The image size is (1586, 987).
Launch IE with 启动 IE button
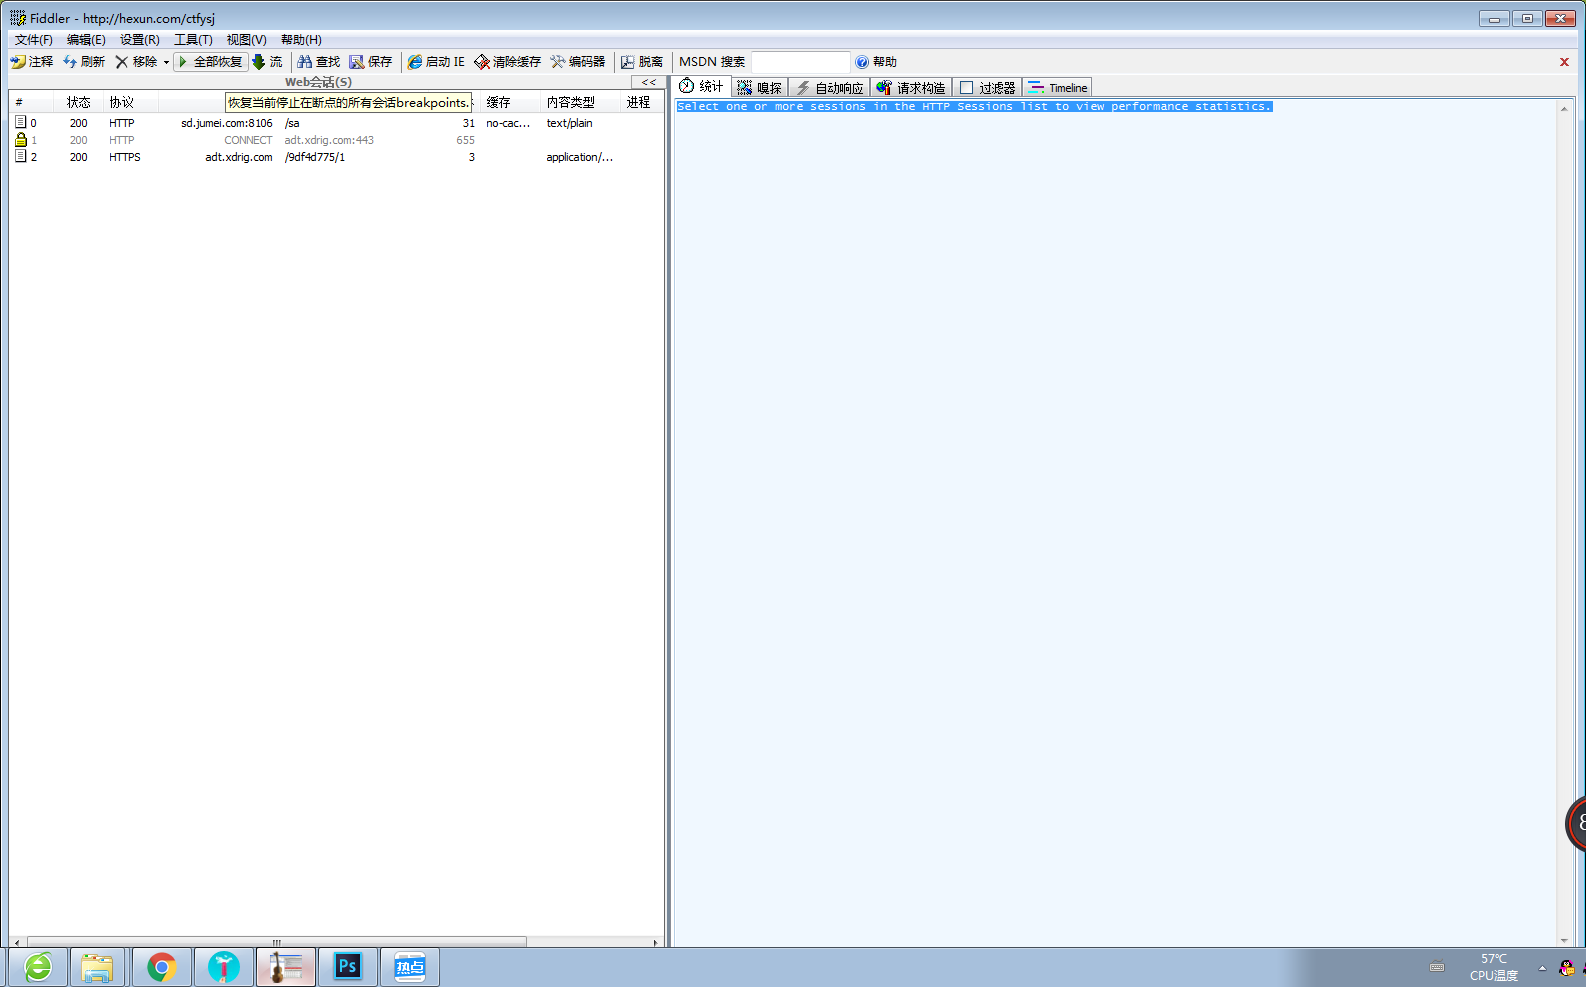(x=436, y=62)
